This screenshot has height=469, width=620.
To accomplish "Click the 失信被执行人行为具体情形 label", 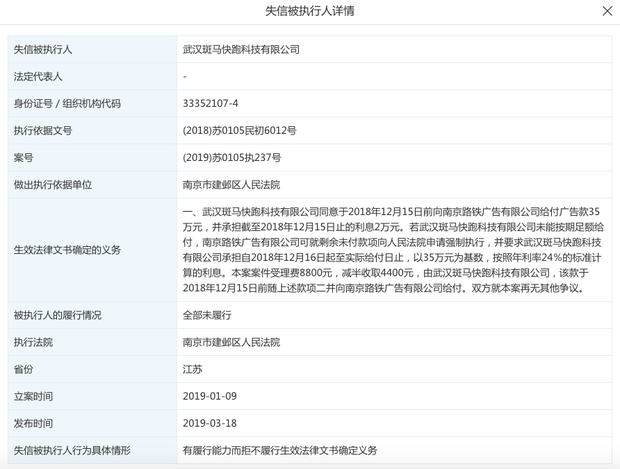I will click(72, 450).
